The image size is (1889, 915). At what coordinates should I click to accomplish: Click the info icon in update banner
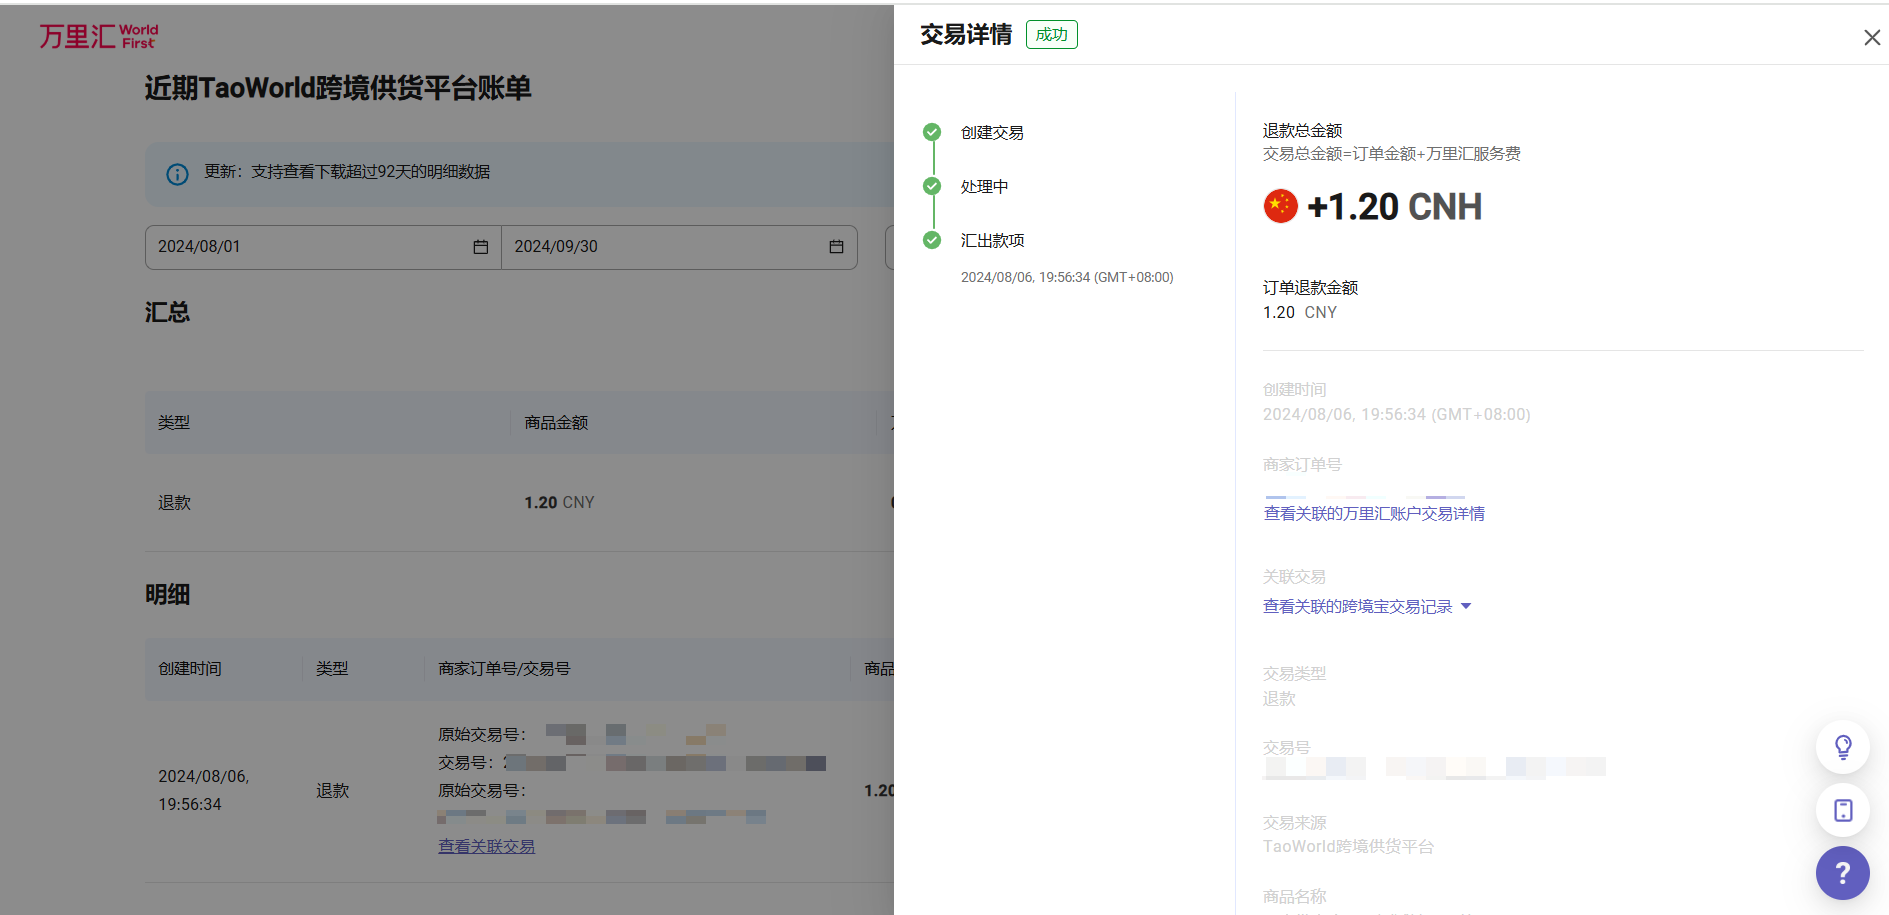click(x=177, y=174)
